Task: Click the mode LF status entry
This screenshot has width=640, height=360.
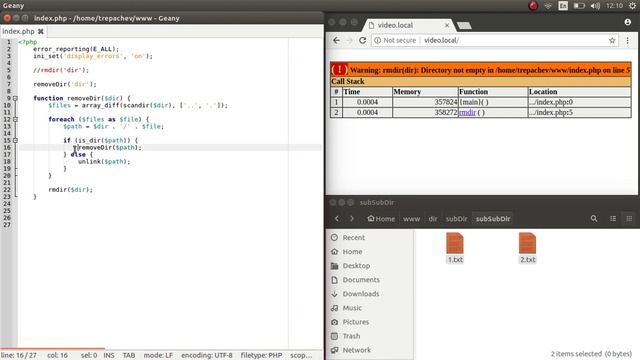Action: click(x=158, y=355)
